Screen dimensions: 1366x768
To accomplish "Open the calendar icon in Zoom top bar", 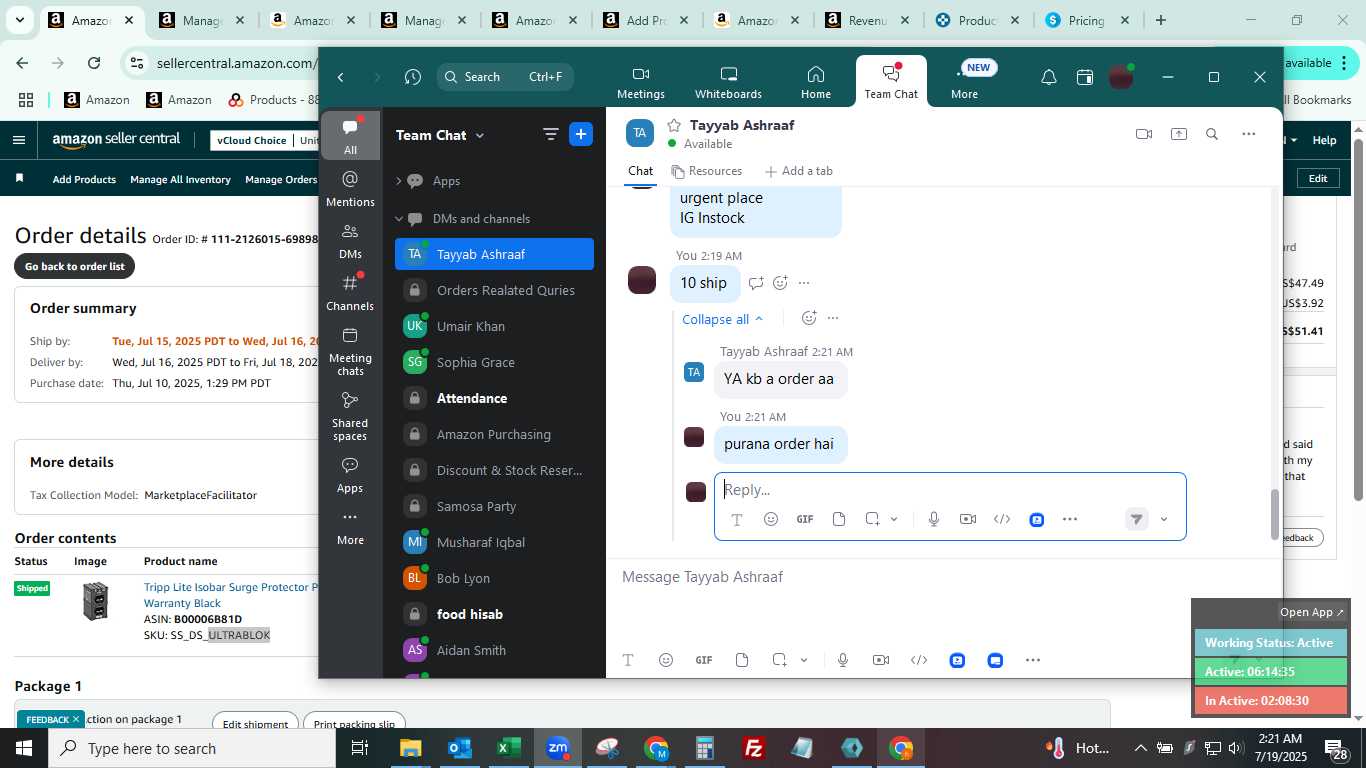I will tap(1085, 77).
